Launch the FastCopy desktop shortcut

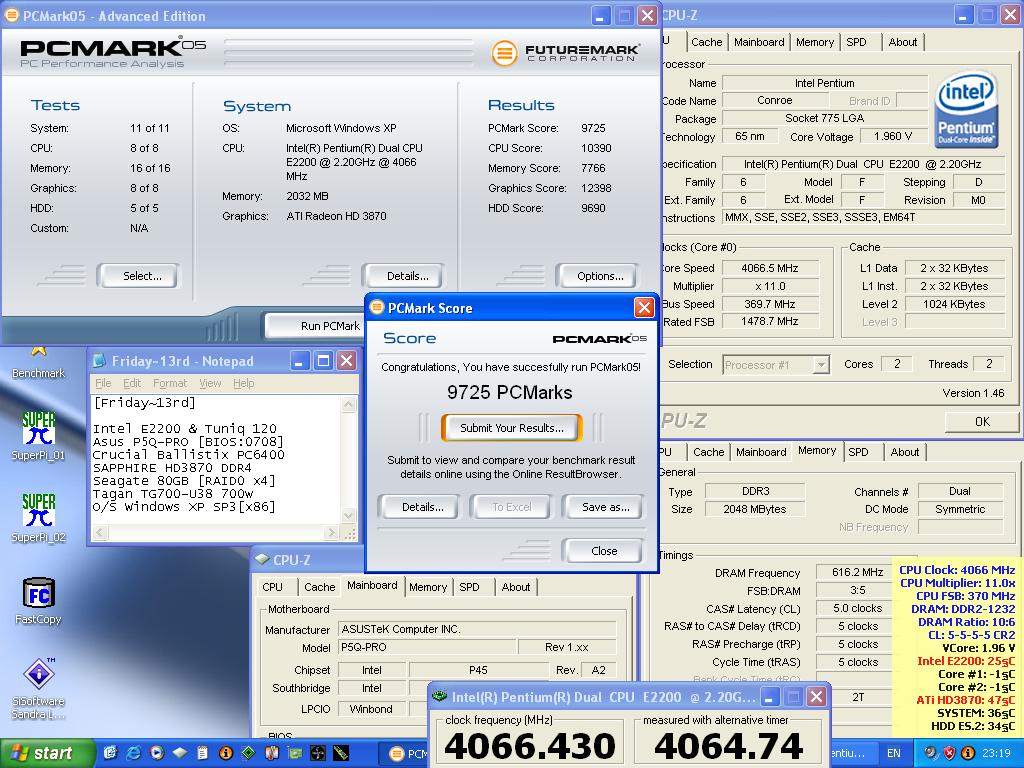pyautogui.click(x=39, y=600)
